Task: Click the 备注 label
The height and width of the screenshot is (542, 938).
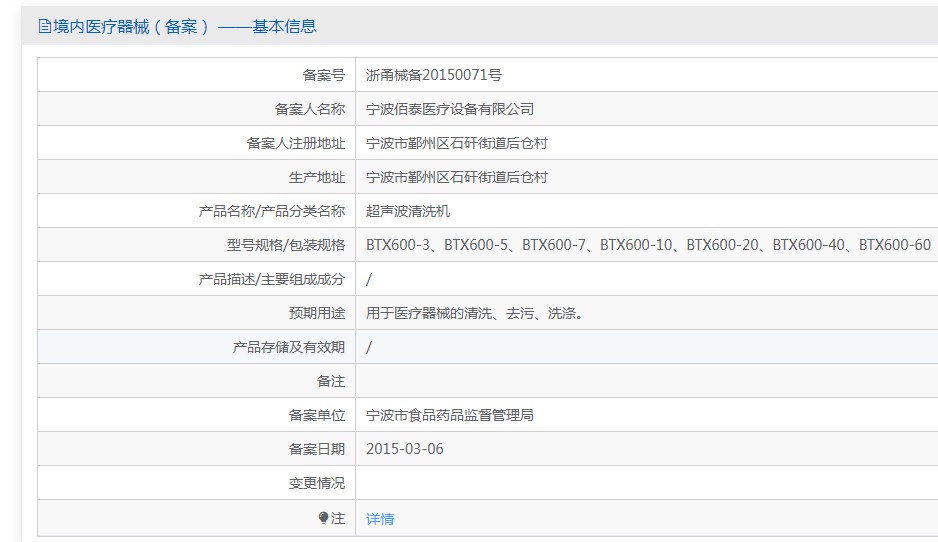Action: (331, 381)
